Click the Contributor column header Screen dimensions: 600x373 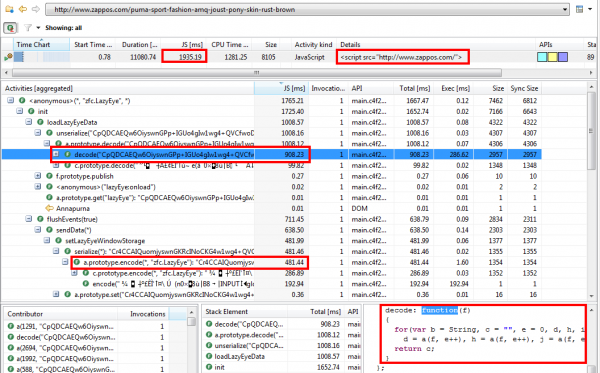pos(60,313)
